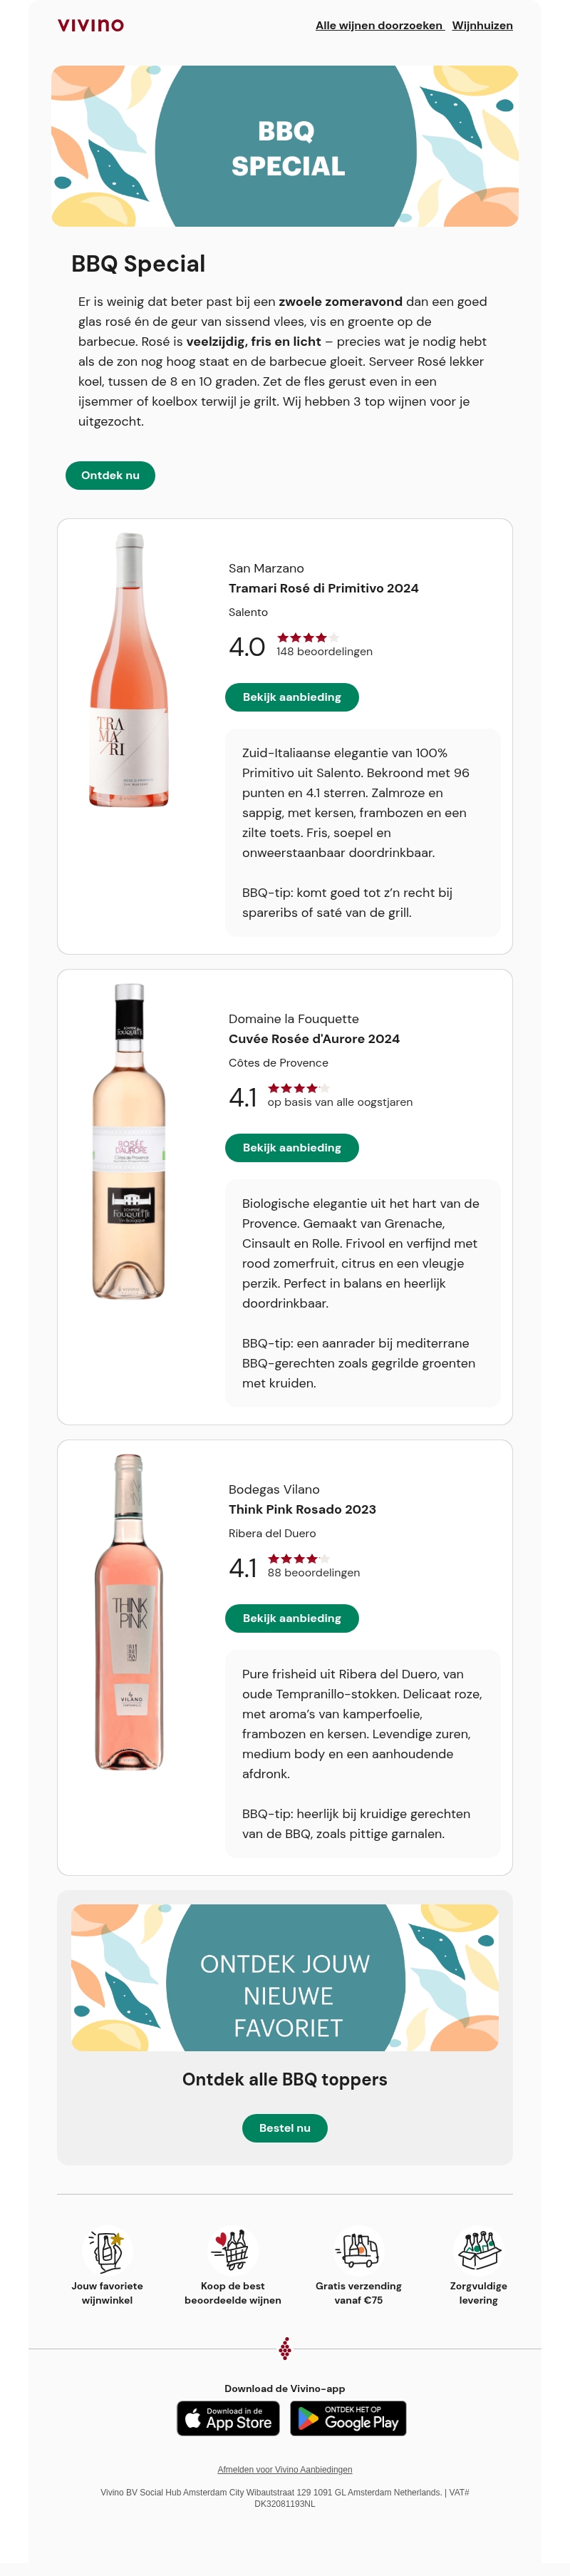View offer for Tramari Rosé di Primitivo
The width and height of the screenshot is (570, 2576).
[x=292, y=697]
